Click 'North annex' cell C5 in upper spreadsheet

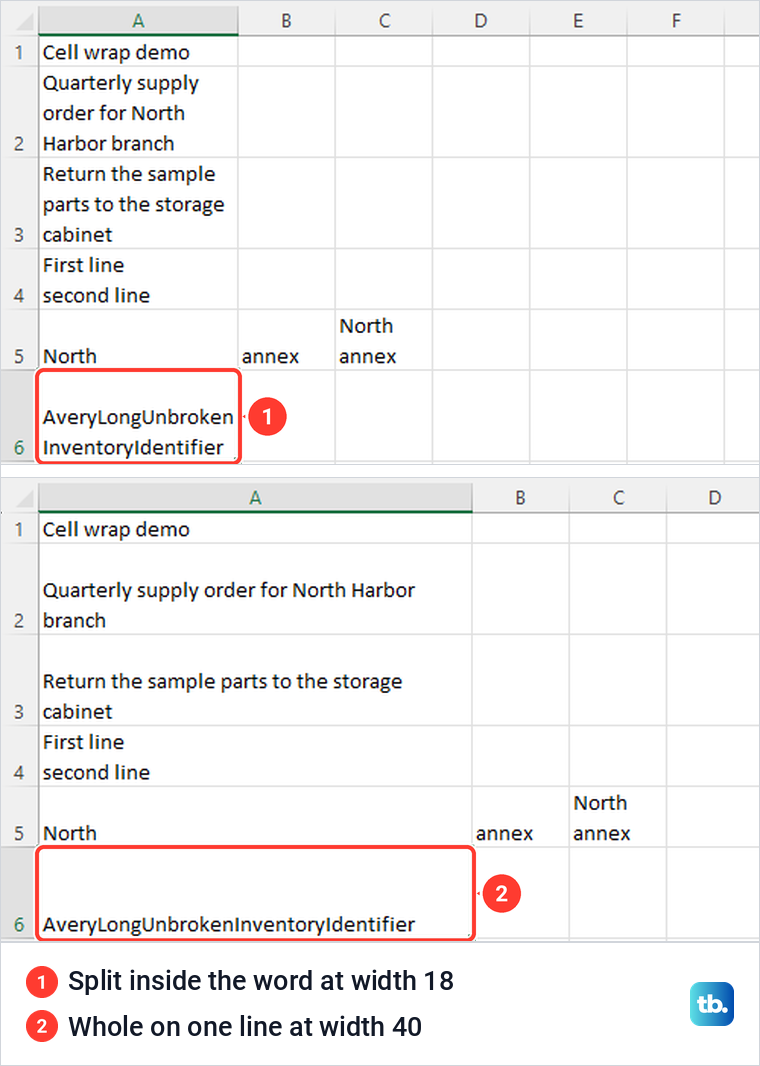[384, 340]
